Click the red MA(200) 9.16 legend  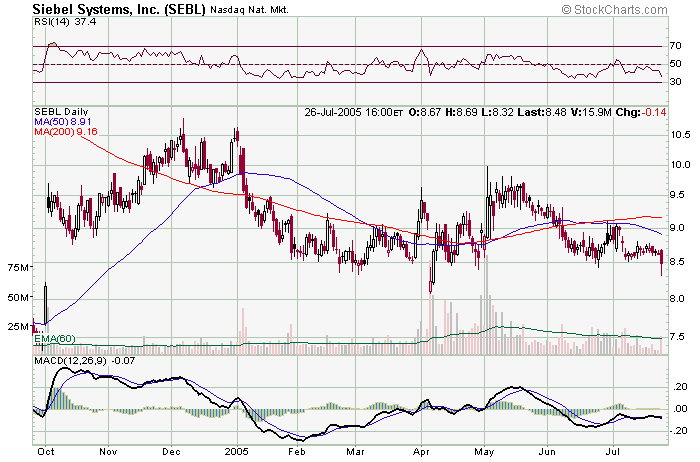(66, 132)
